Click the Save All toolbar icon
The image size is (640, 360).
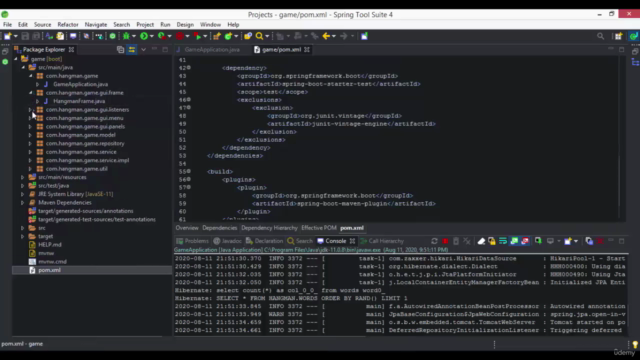coord(36,36)
